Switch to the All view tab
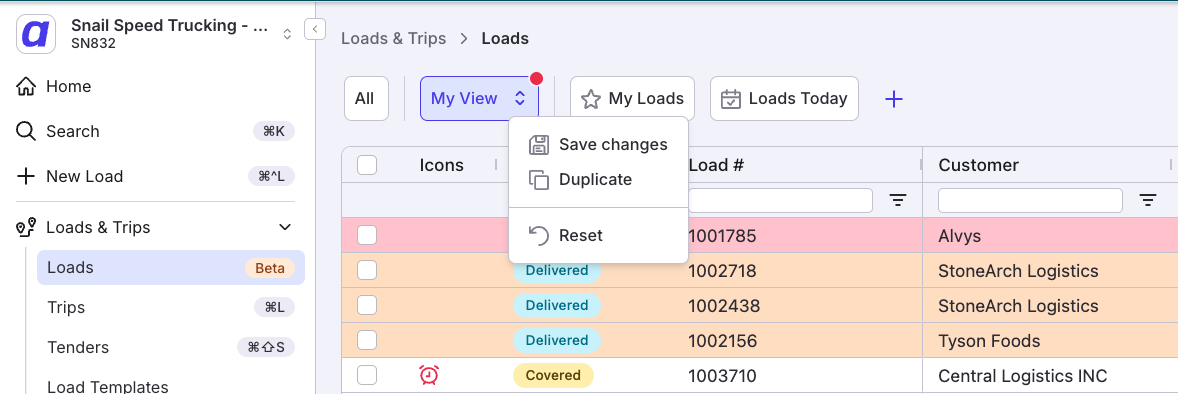The width and height of the screenshot is (1178, 394). coord(366,98)
